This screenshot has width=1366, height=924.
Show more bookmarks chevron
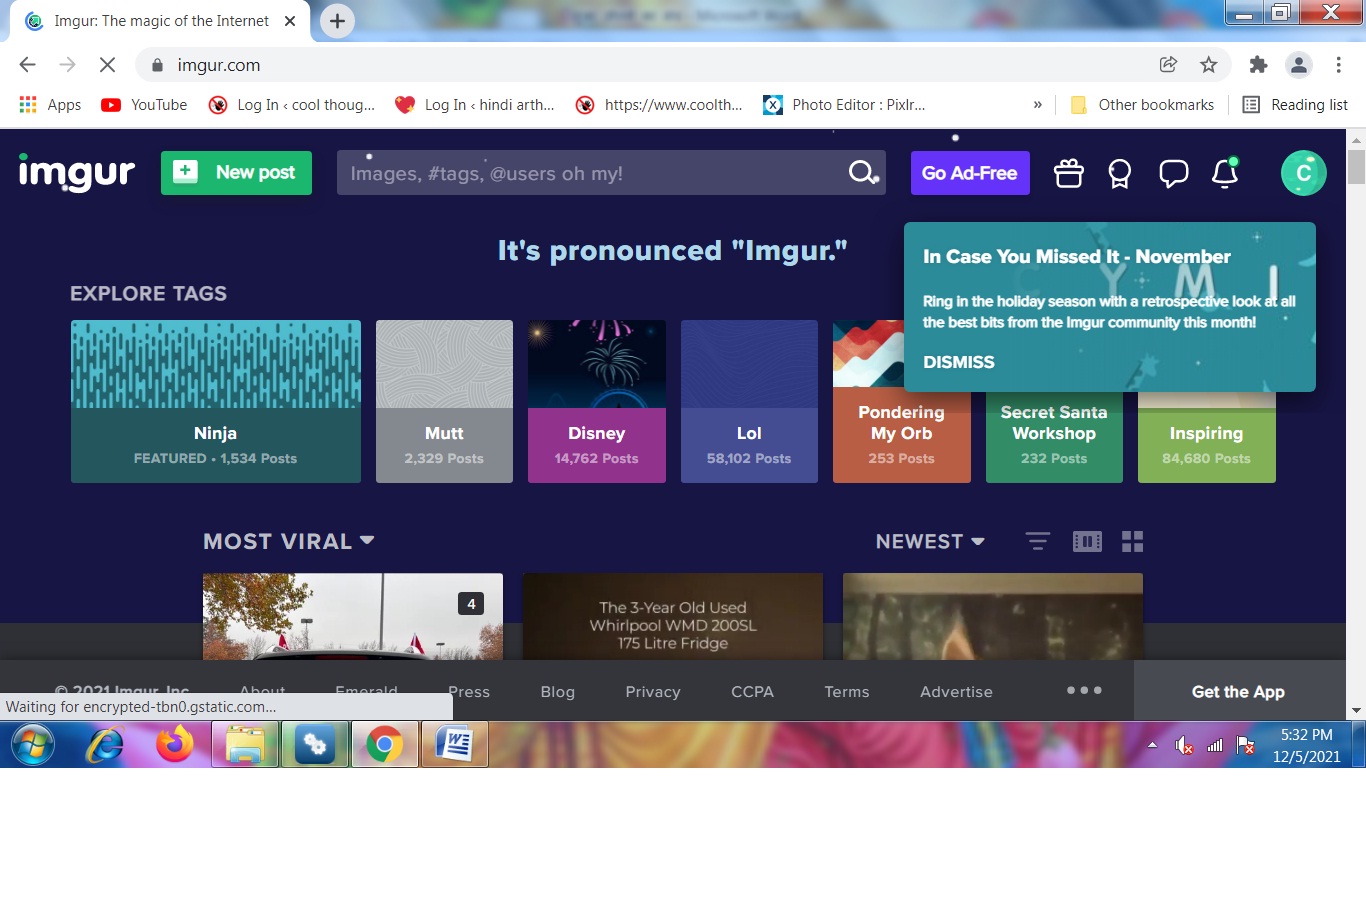coord(1037,105)
